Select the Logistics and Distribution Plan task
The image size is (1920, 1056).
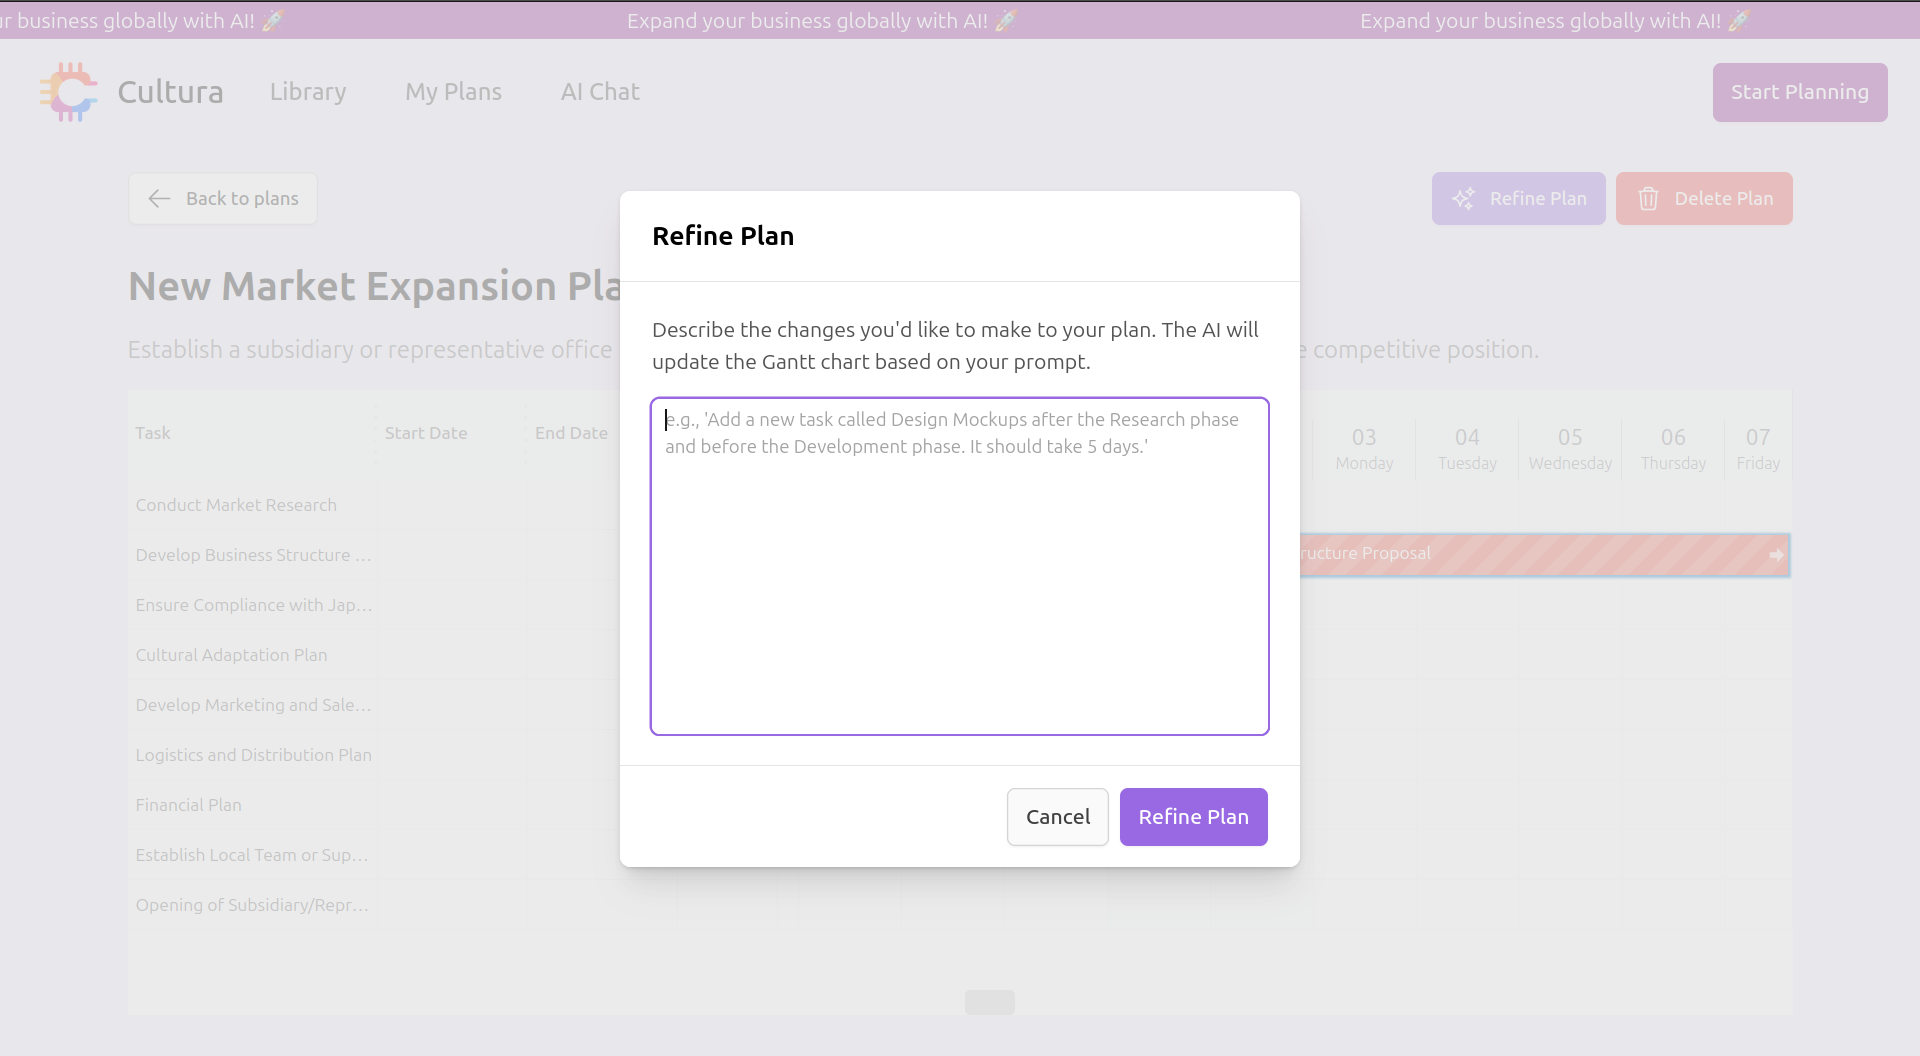coord(253,755)
